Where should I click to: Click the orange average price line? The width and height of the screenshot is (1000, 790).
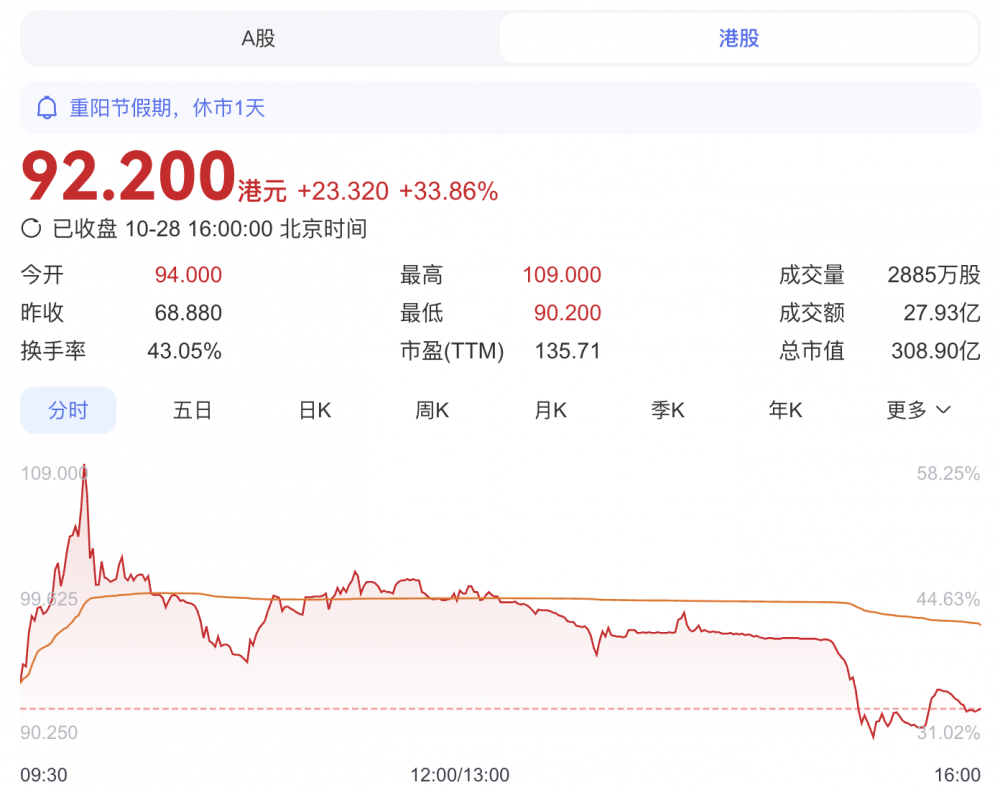[x=600, y=600]
